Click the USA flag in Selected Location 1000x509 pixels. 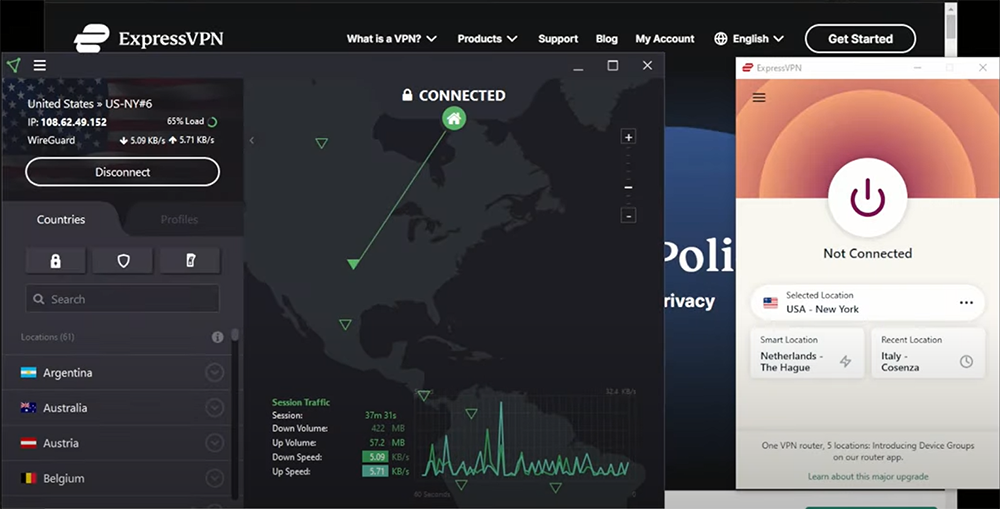(x=770, y=302)
